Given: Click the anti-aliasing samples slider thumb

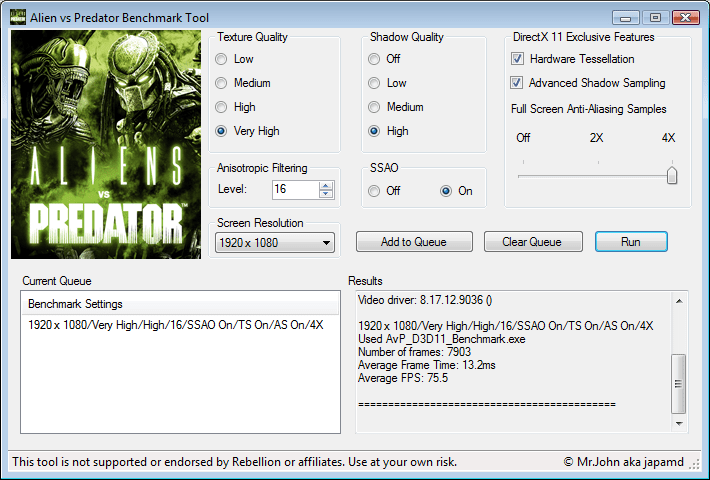Looking at the screenshot, I should click(x=672, y=175).
